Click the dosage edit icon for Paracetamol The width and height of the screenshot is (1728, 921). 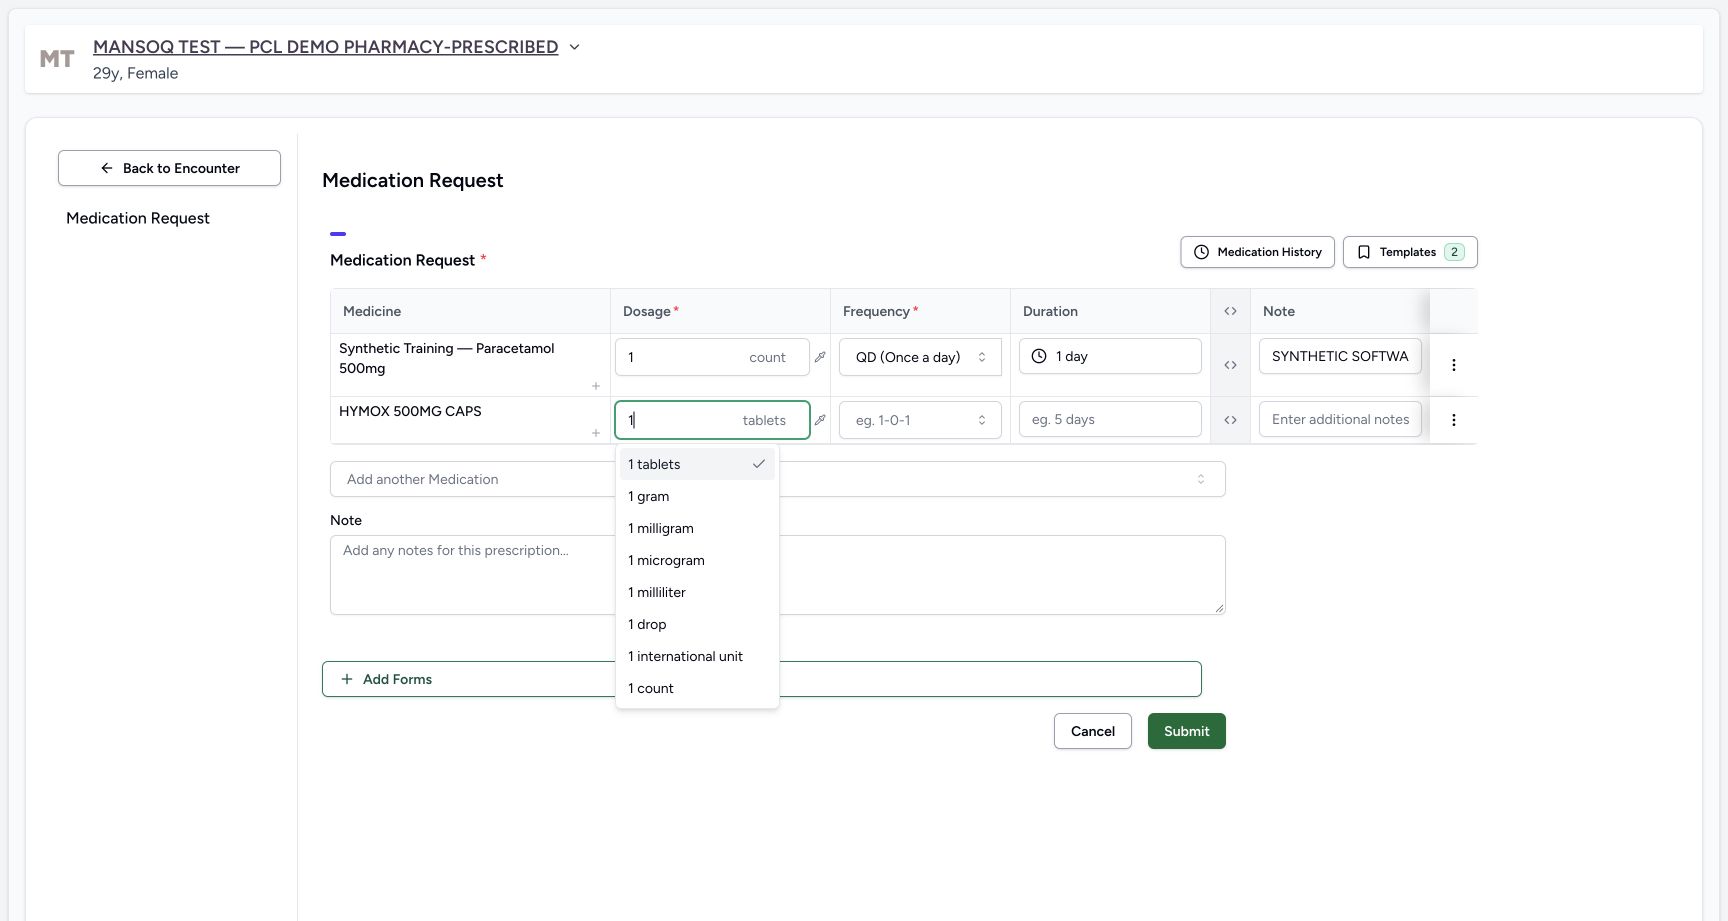(820, 357)
